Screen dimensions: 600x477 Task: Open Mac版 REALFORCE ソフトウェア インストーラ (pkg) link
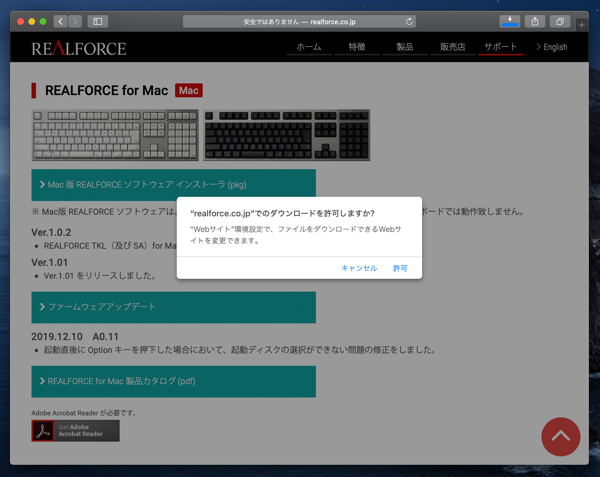pos(174,185)
